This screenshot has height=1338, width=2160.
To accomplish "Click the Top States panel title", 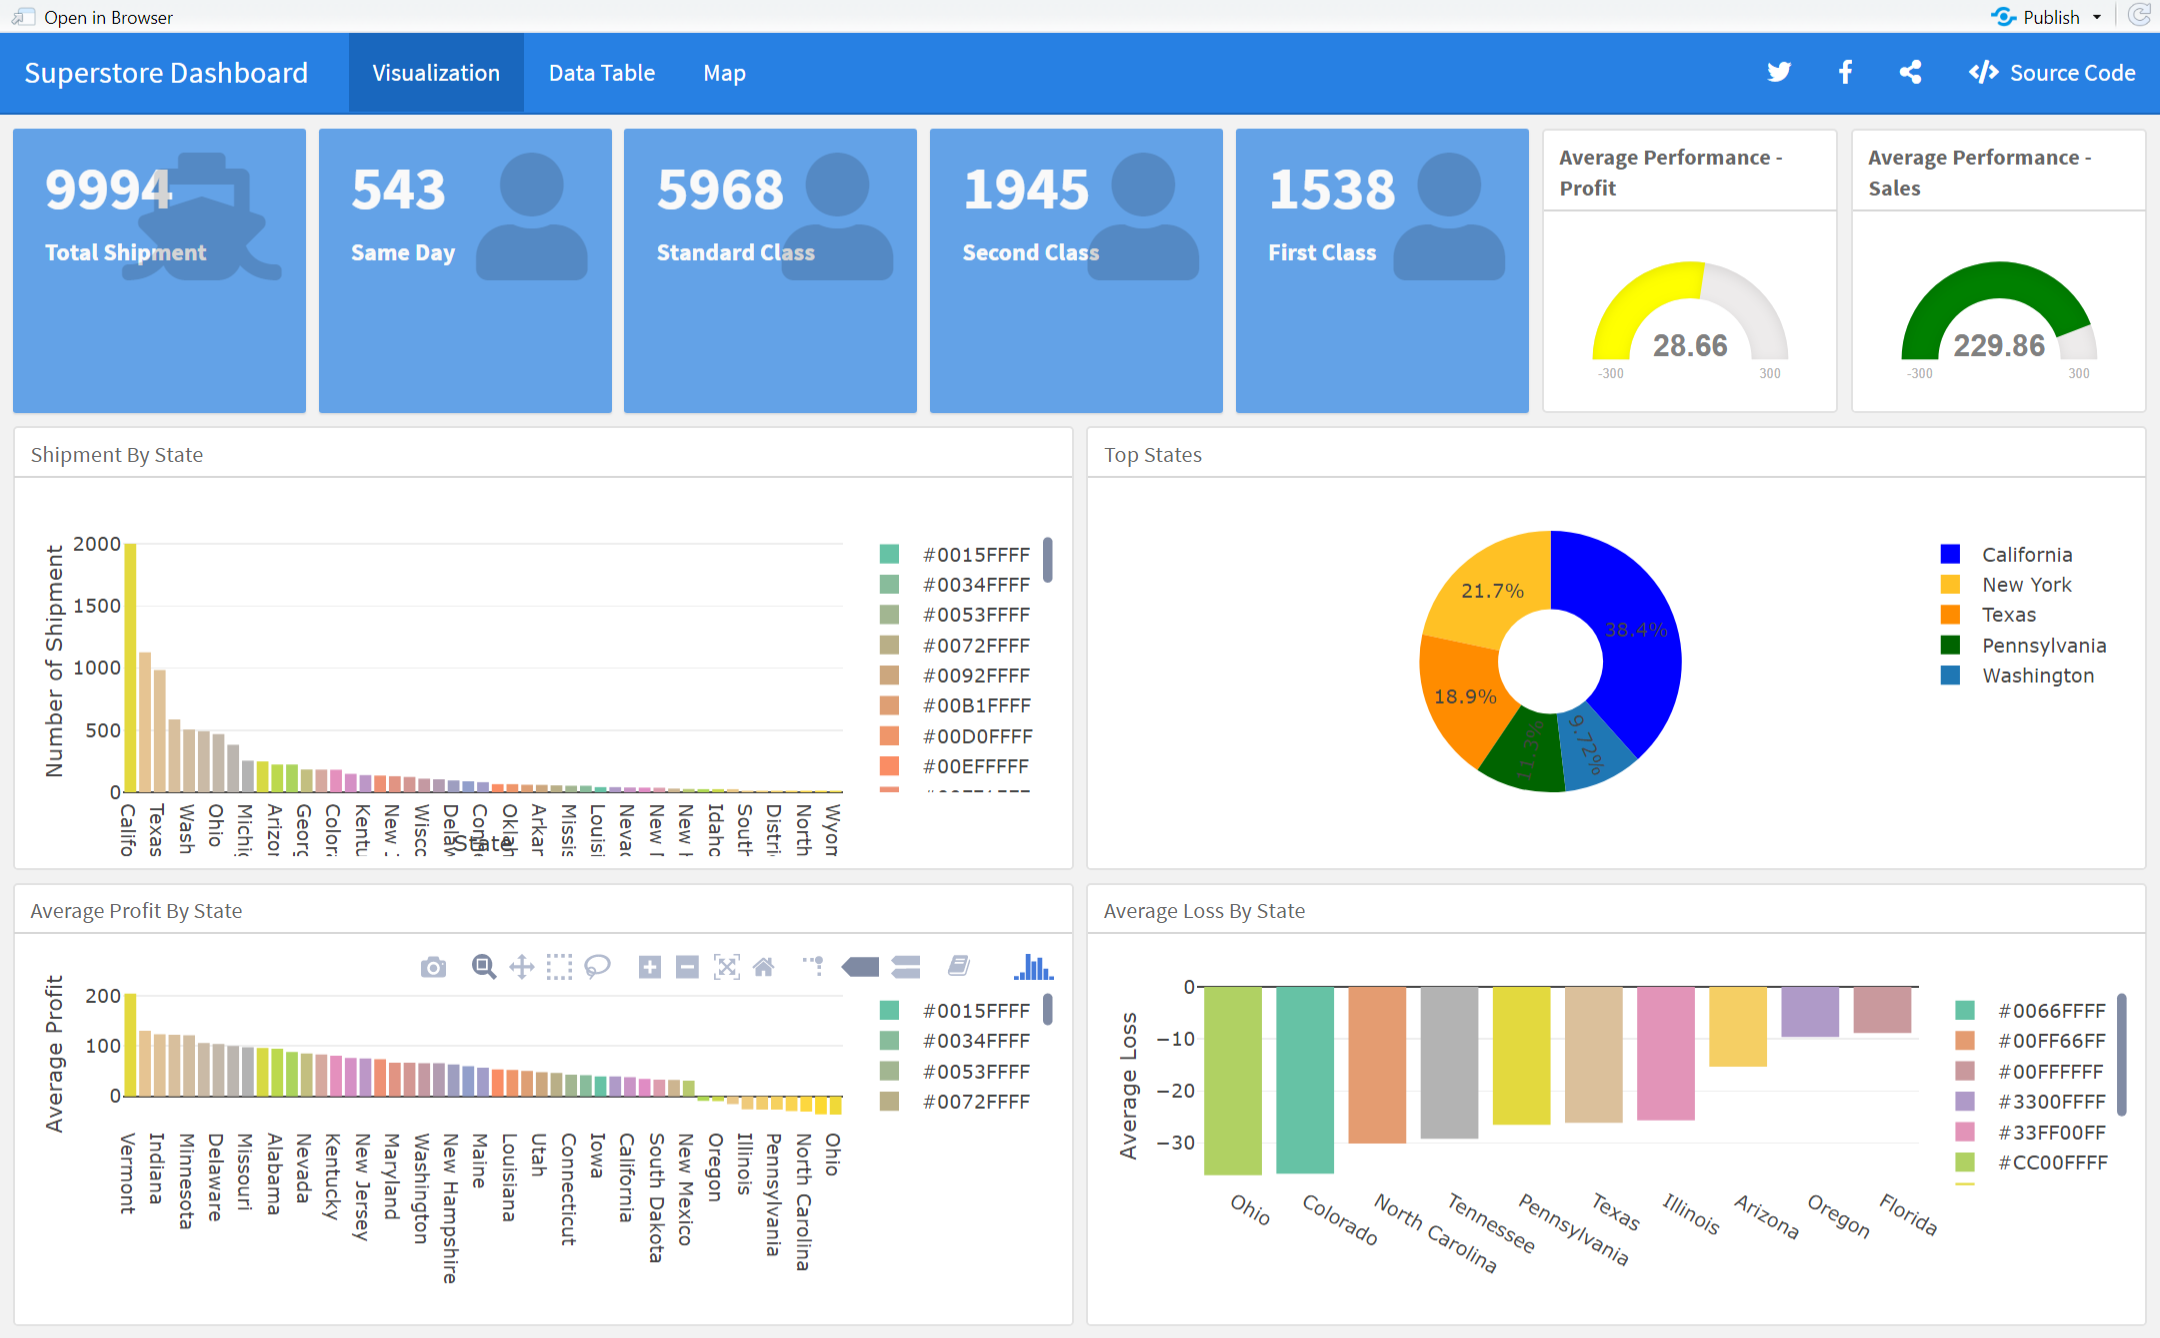I will point(1153,455).
